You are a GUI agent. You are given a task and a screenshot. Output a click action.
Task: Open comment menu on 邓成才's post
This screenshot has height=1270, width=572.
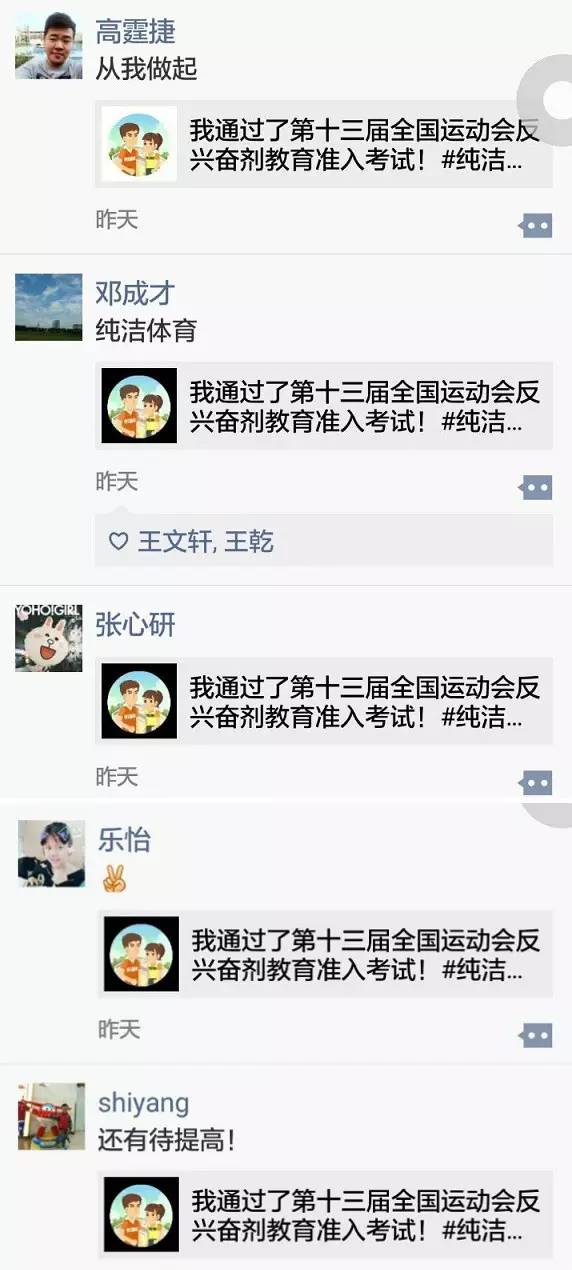pyautogui.click(x=536, y=488)
